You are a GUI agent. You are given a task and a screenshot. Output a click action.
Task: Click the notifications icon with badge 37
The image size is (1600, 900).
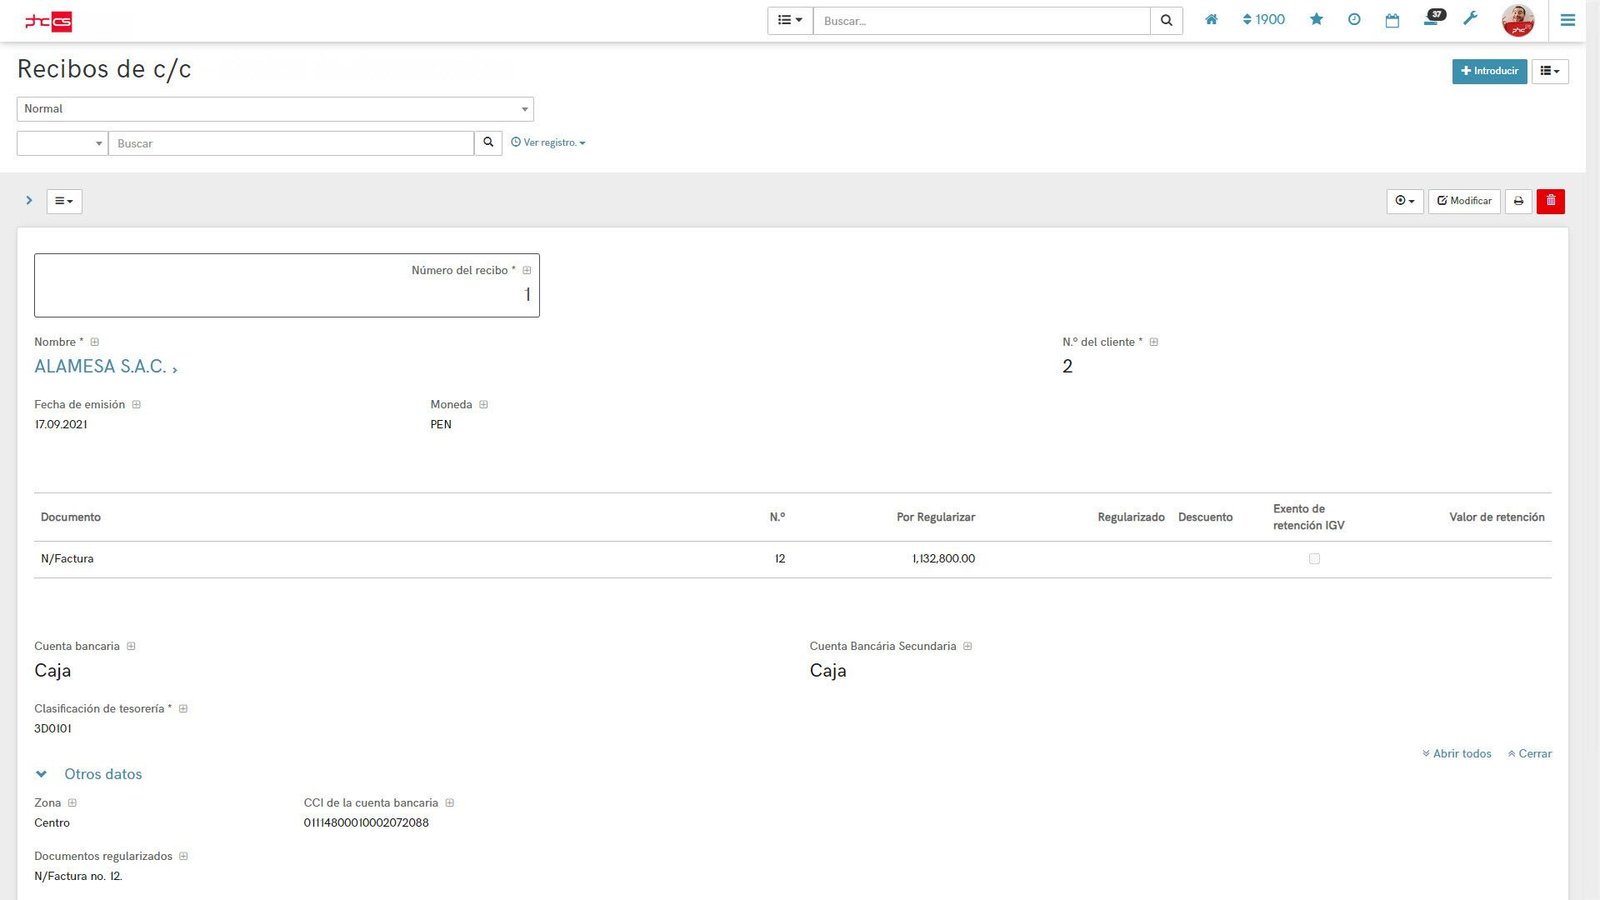[x=1432, y=19]
